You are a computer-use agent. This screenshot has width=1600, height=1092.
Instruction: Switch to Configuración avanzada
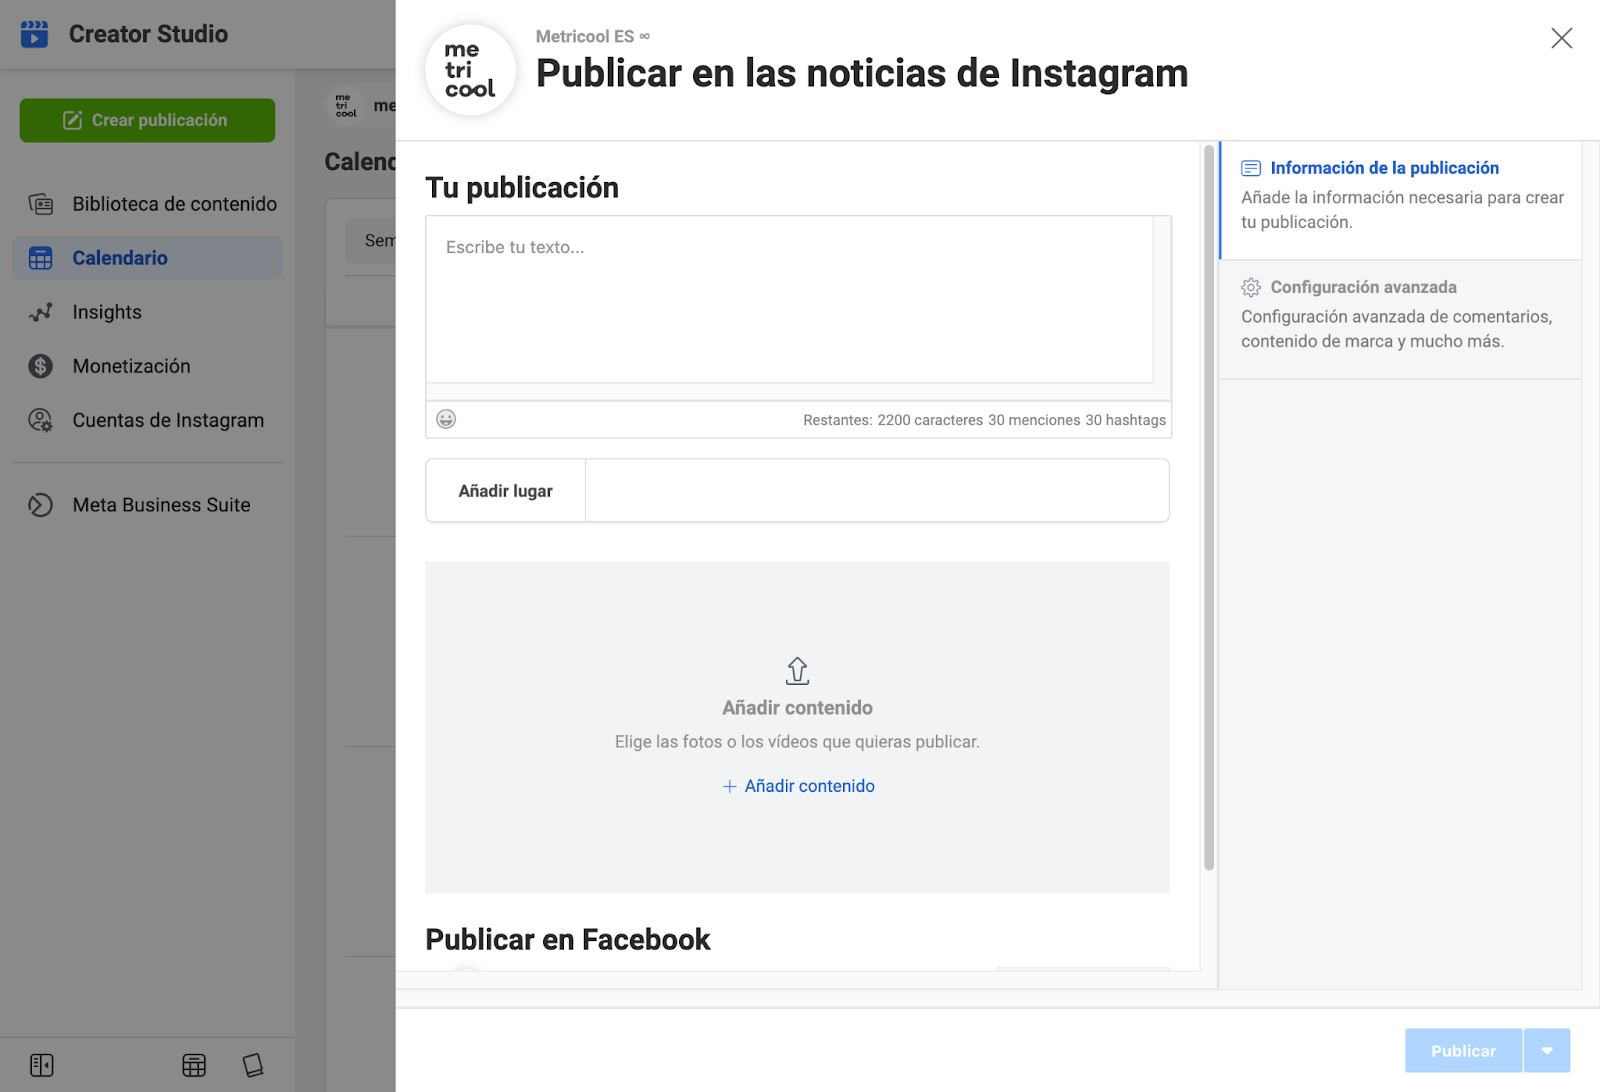pyautogui.click(x=1363, y=286)
